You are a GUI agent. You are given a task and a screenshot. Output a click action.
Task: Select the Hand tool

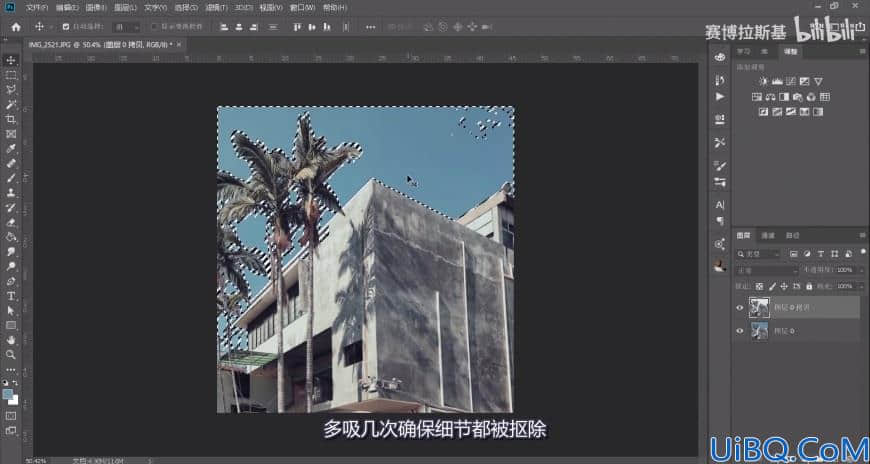click(11, 340)
